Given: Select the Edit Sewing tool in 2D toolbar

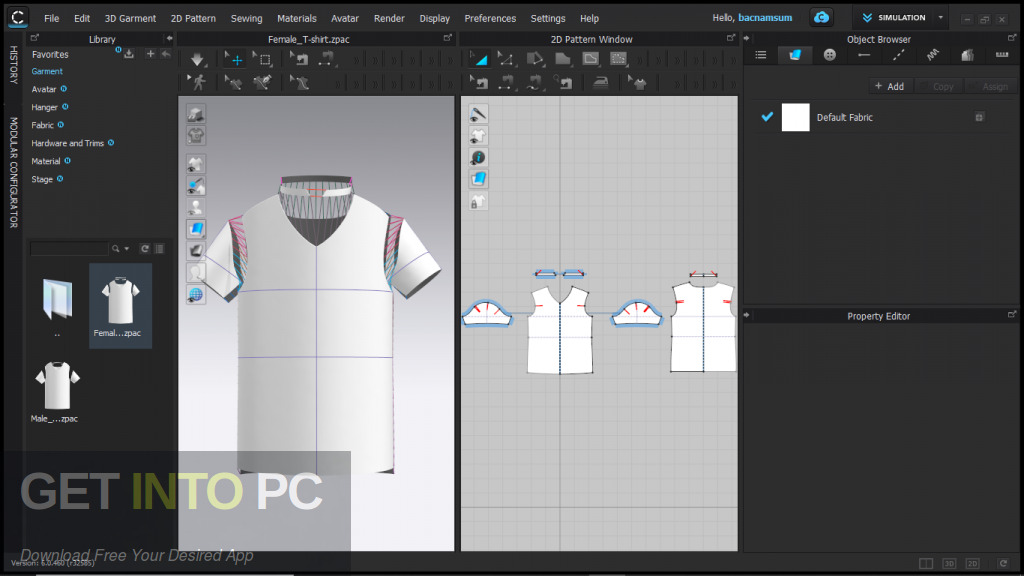Looking at the screenshot, I should pyautogui.click(x=479, y=82).
